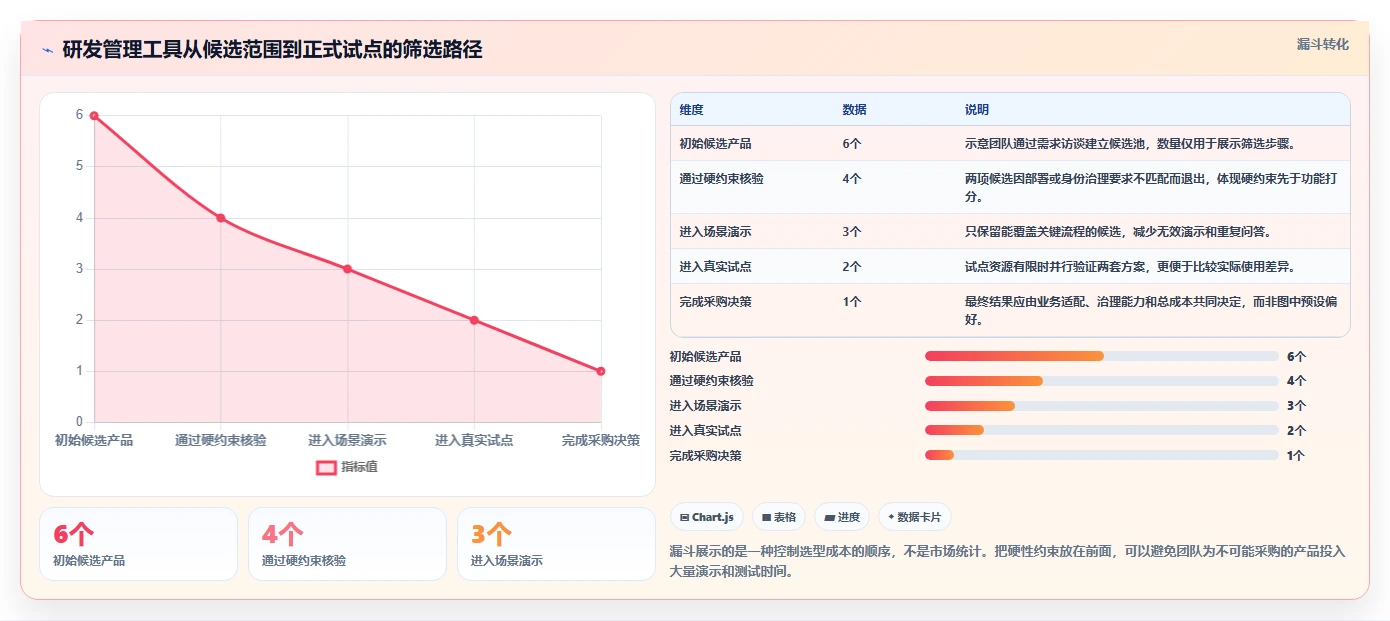Click the 3个 label after the third progress bar
1390x621 pixels.
pos(1296,406)
